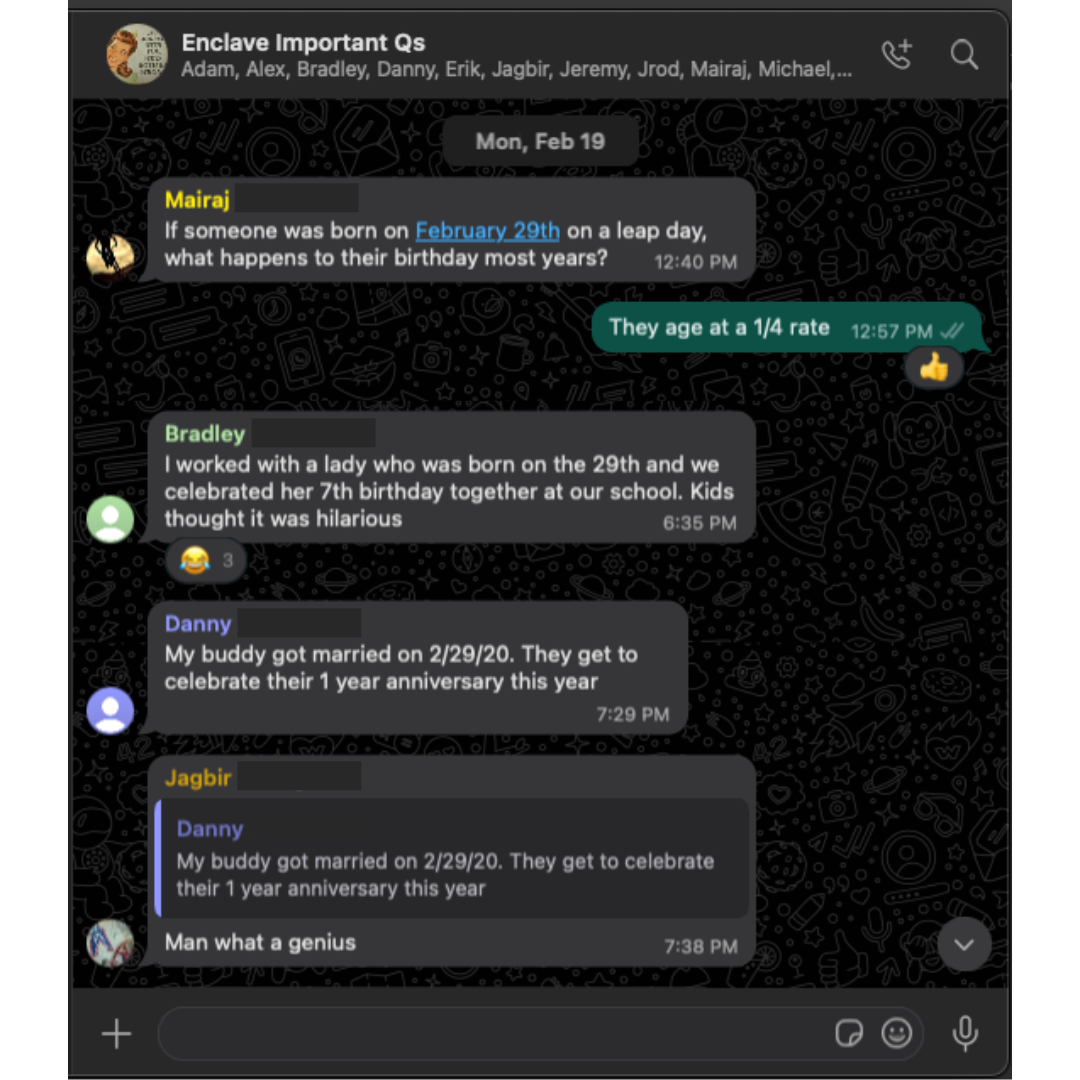
Task: Open the sticker picker icon
Action: click(x=849, y=1033)
